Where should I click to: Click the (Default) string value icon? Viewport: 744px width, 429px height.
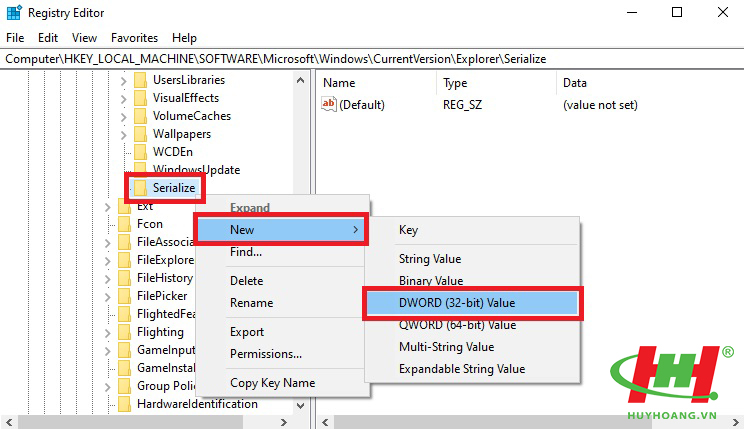[x=328, y=104]
